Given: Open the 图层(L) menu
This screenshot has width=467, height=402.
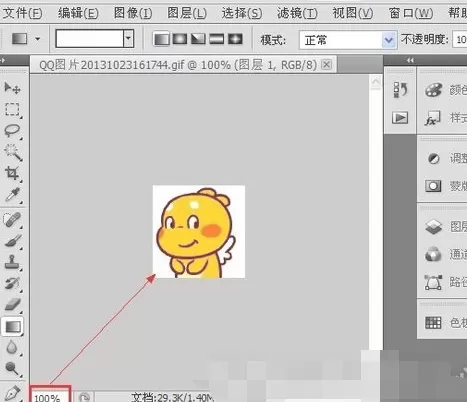Looking at the screenshot, I should point(187,13).
